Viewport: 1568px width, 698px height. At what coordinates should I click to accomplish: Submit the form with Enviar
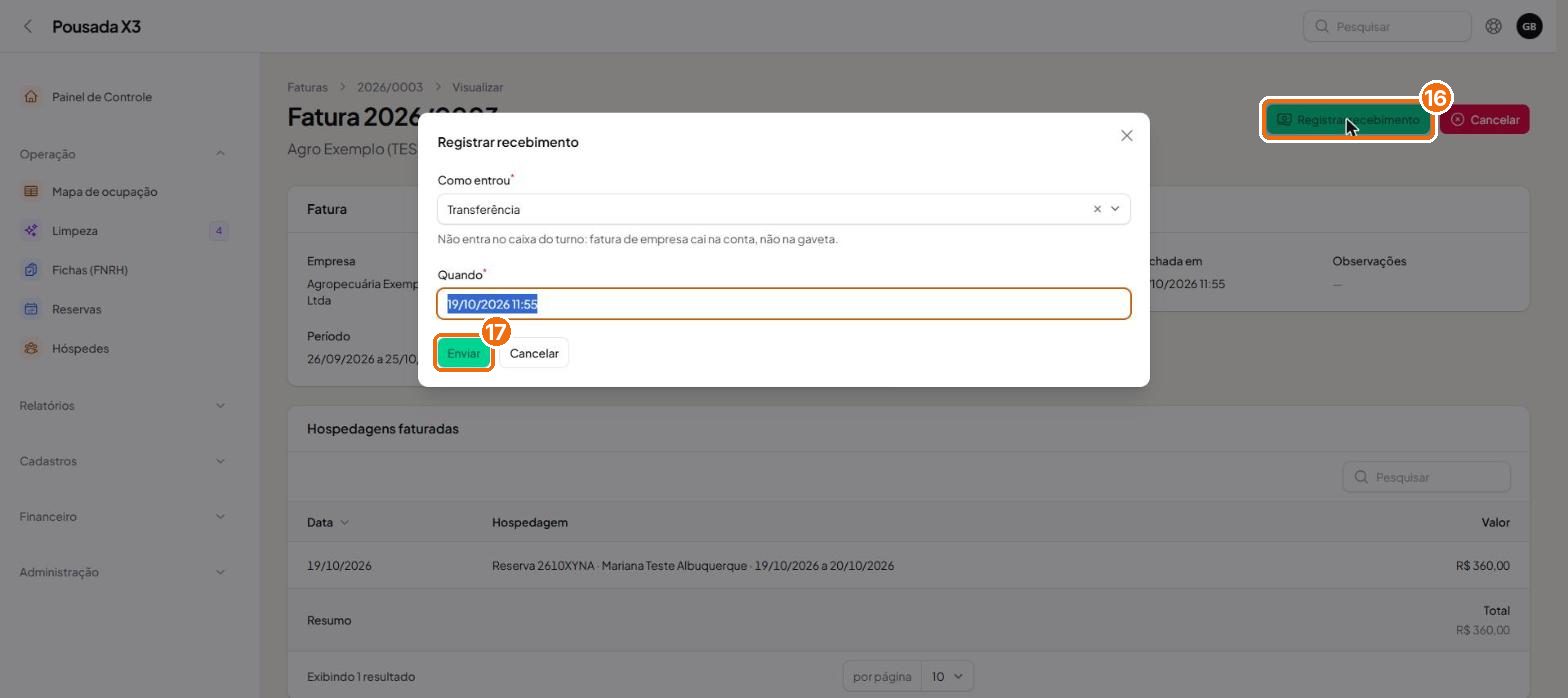click(464, 353)
